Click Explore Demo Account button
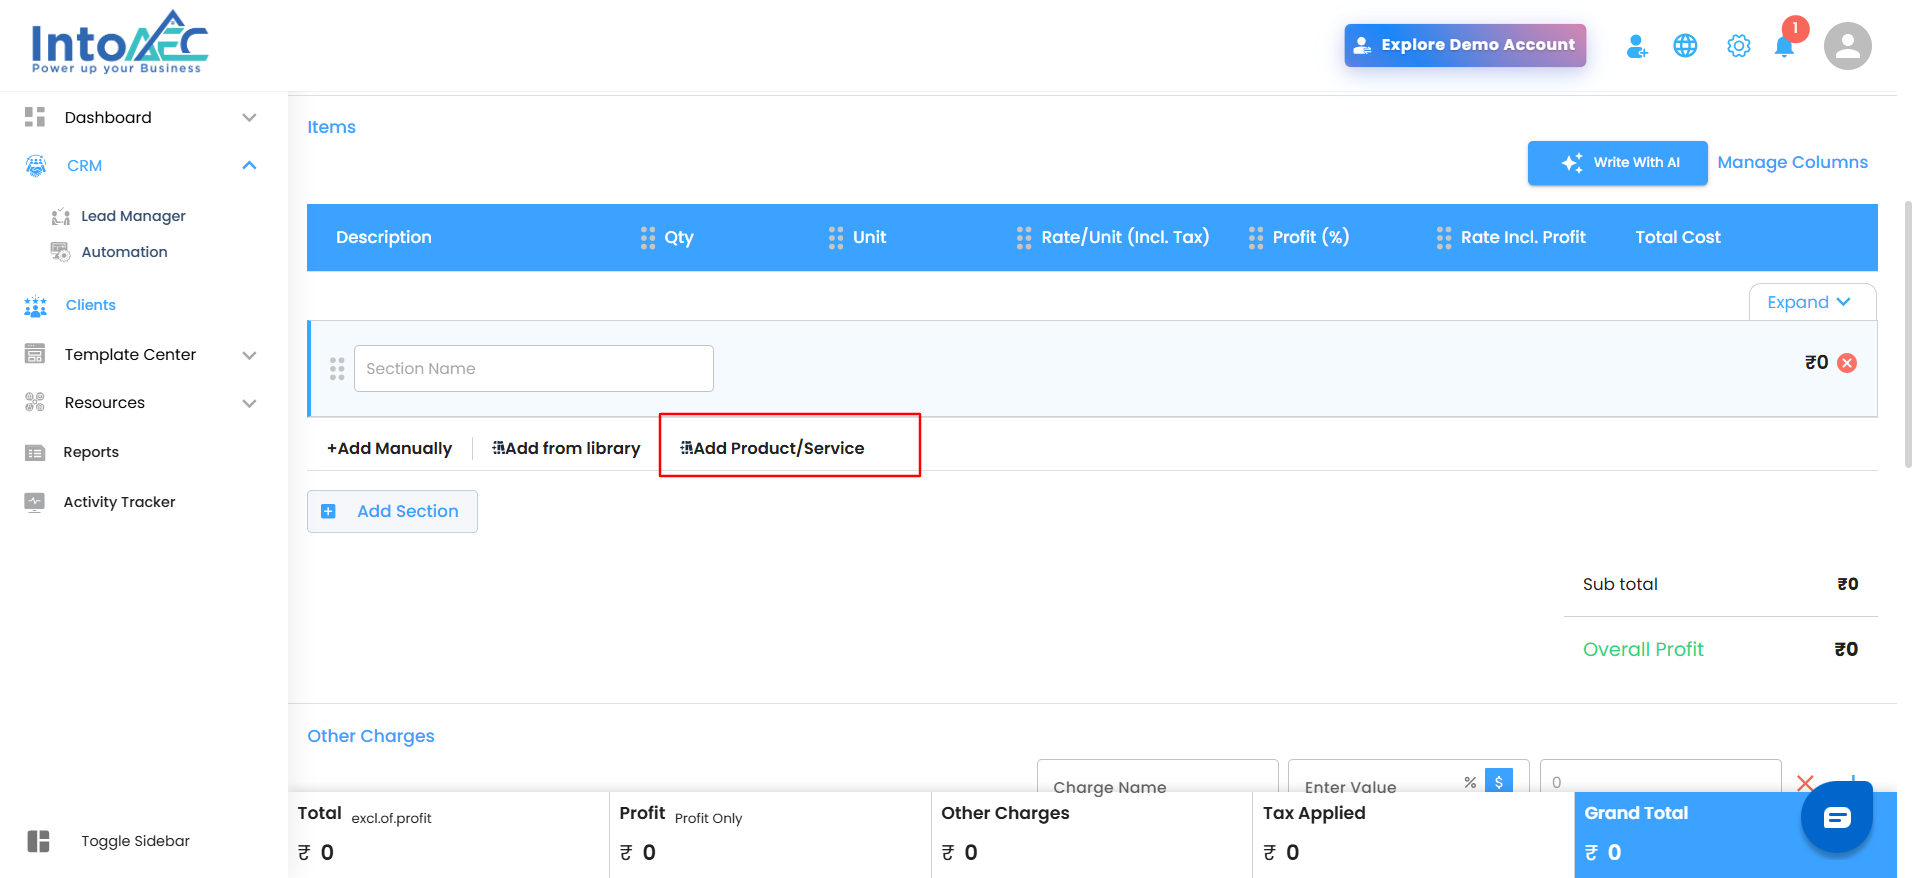 (1465, 45)
